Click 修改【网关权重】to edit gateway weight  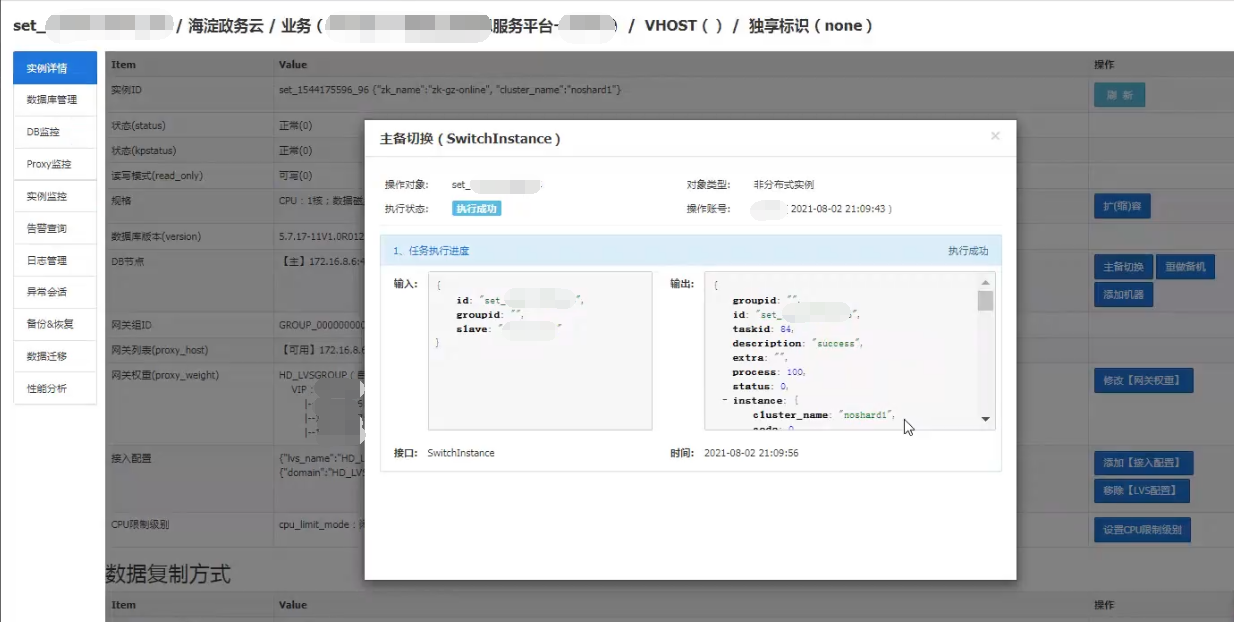pyautogui.click(x=1143, y=380)
